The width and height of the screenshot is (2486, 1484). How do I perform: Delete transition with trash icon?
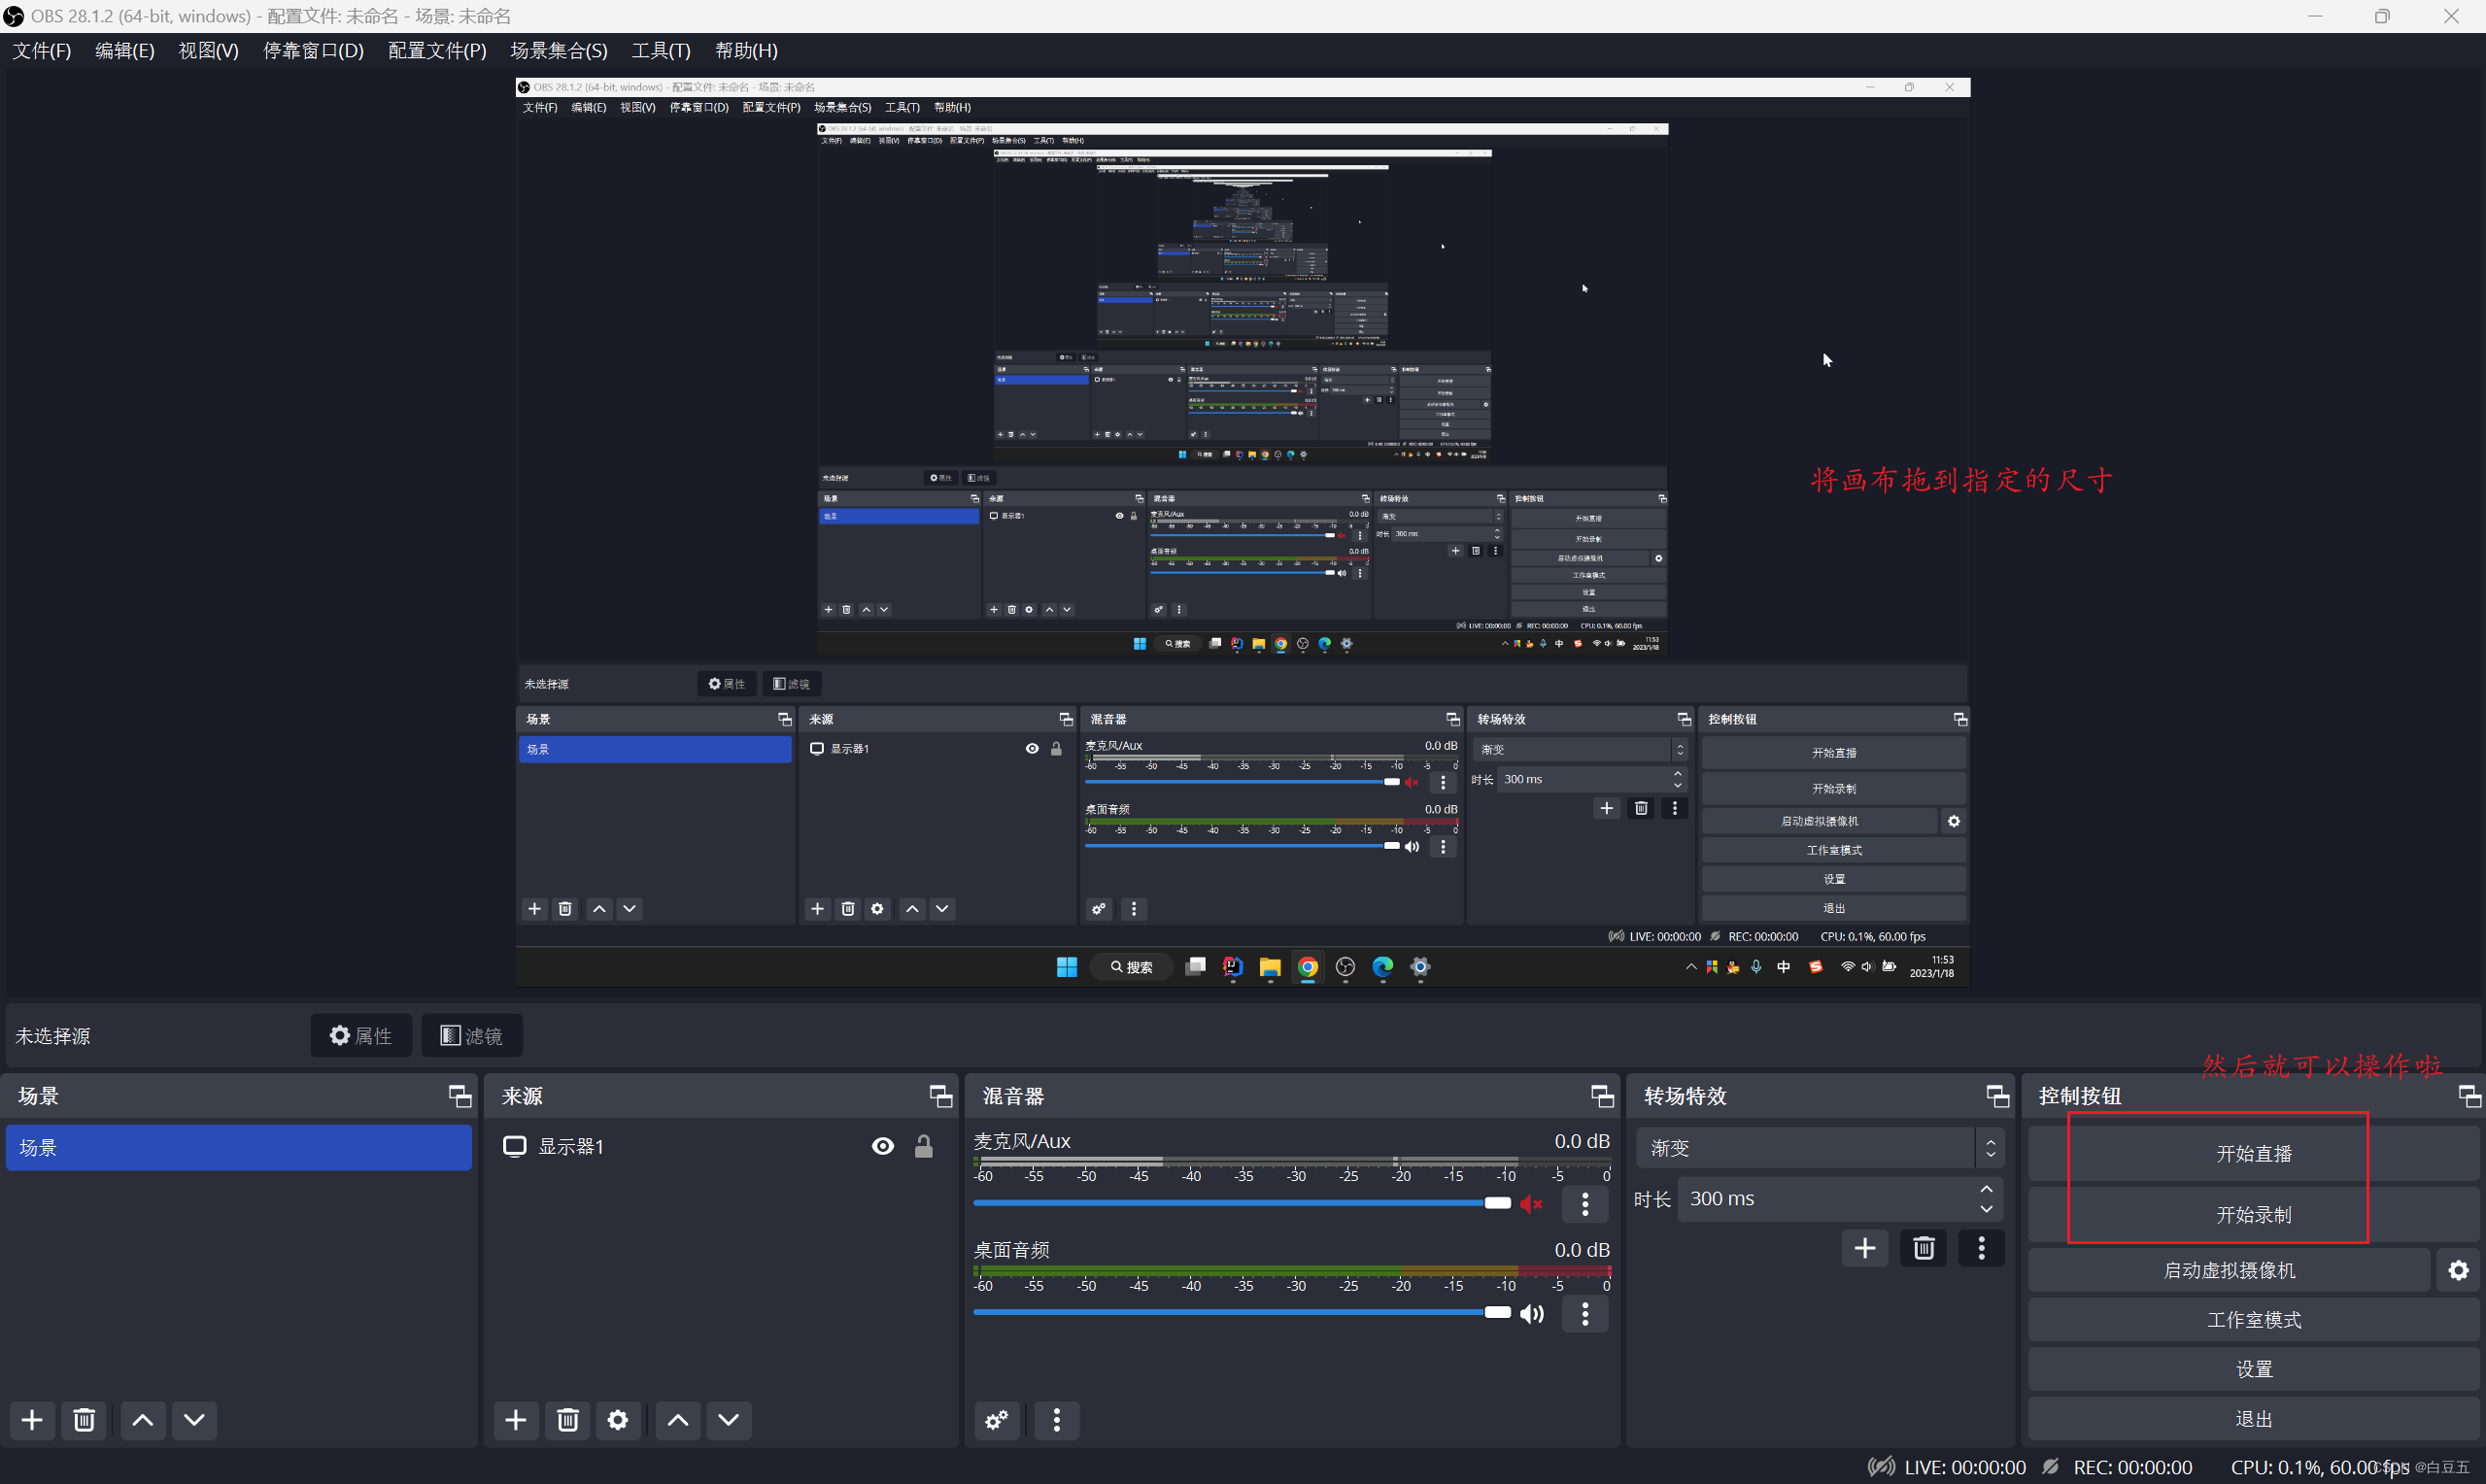tap(1923, 1248)
